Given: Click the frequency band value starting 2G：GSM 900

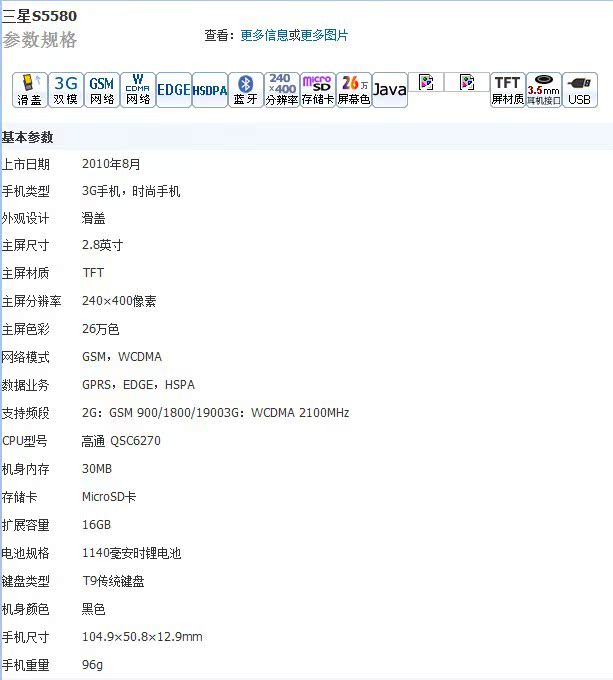Looking at the screenshot, I should coord(215,412).
